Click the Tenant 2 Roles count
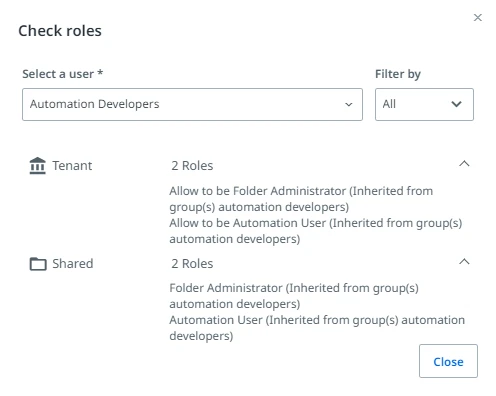Viewport: 496px width, 396px height. pos(192,166)
